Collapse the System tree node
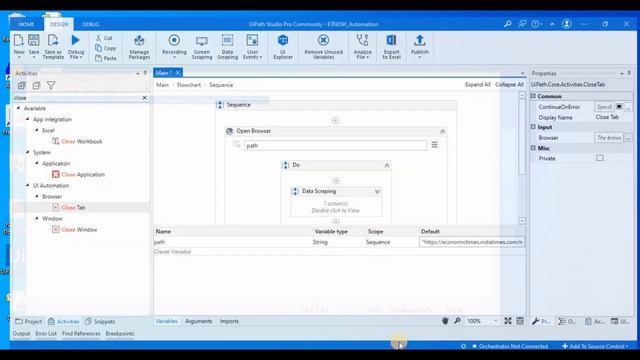Viewport: 640px width, 360px height. click(28, 152)
